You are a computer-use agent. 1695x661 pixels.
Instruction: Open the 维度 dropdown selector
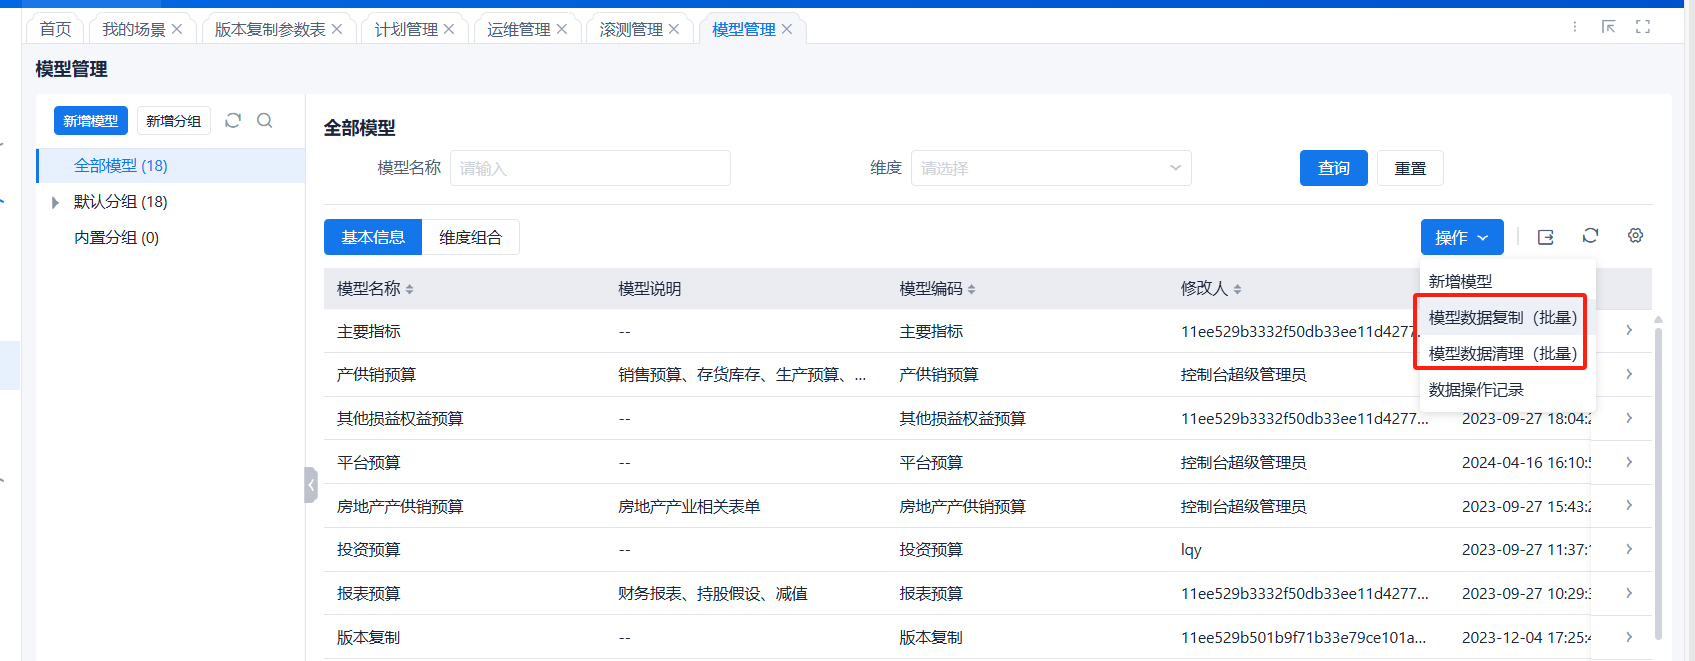pyautogui.click(x=1050, y=168)
